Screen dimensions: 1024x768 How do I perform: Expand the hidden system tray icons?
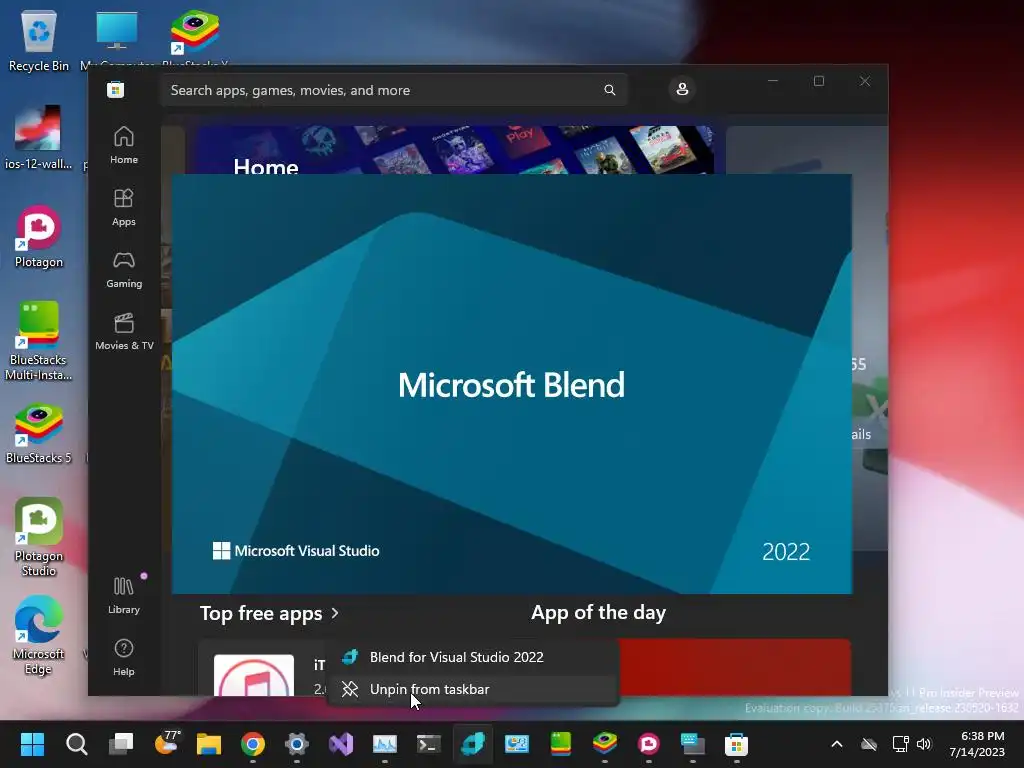tap(837, 744)
